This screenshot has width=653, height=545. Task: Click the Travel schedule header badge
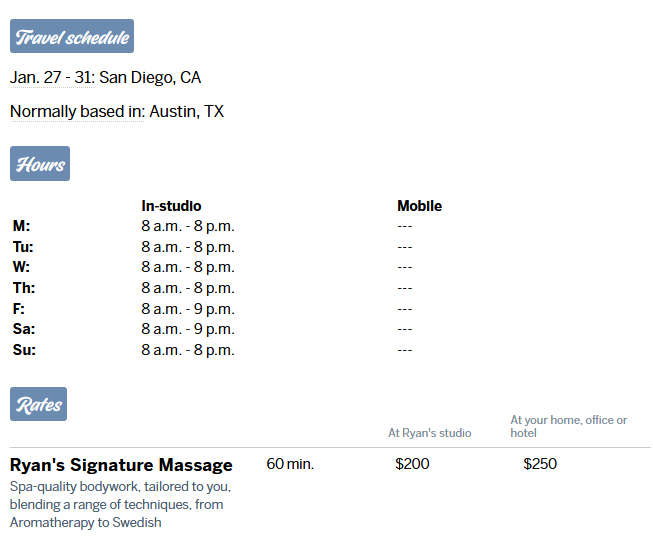pyautogui.click(x=72, y=37)
